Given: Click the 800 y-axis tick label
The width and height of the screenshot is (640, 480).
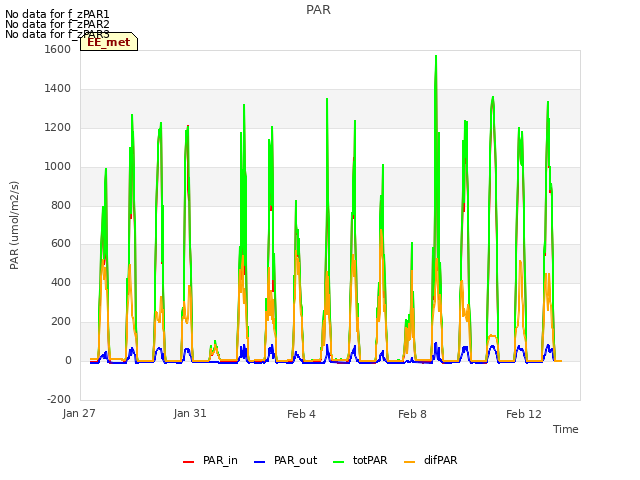Looking at the screenshot, I should [61, 205].
